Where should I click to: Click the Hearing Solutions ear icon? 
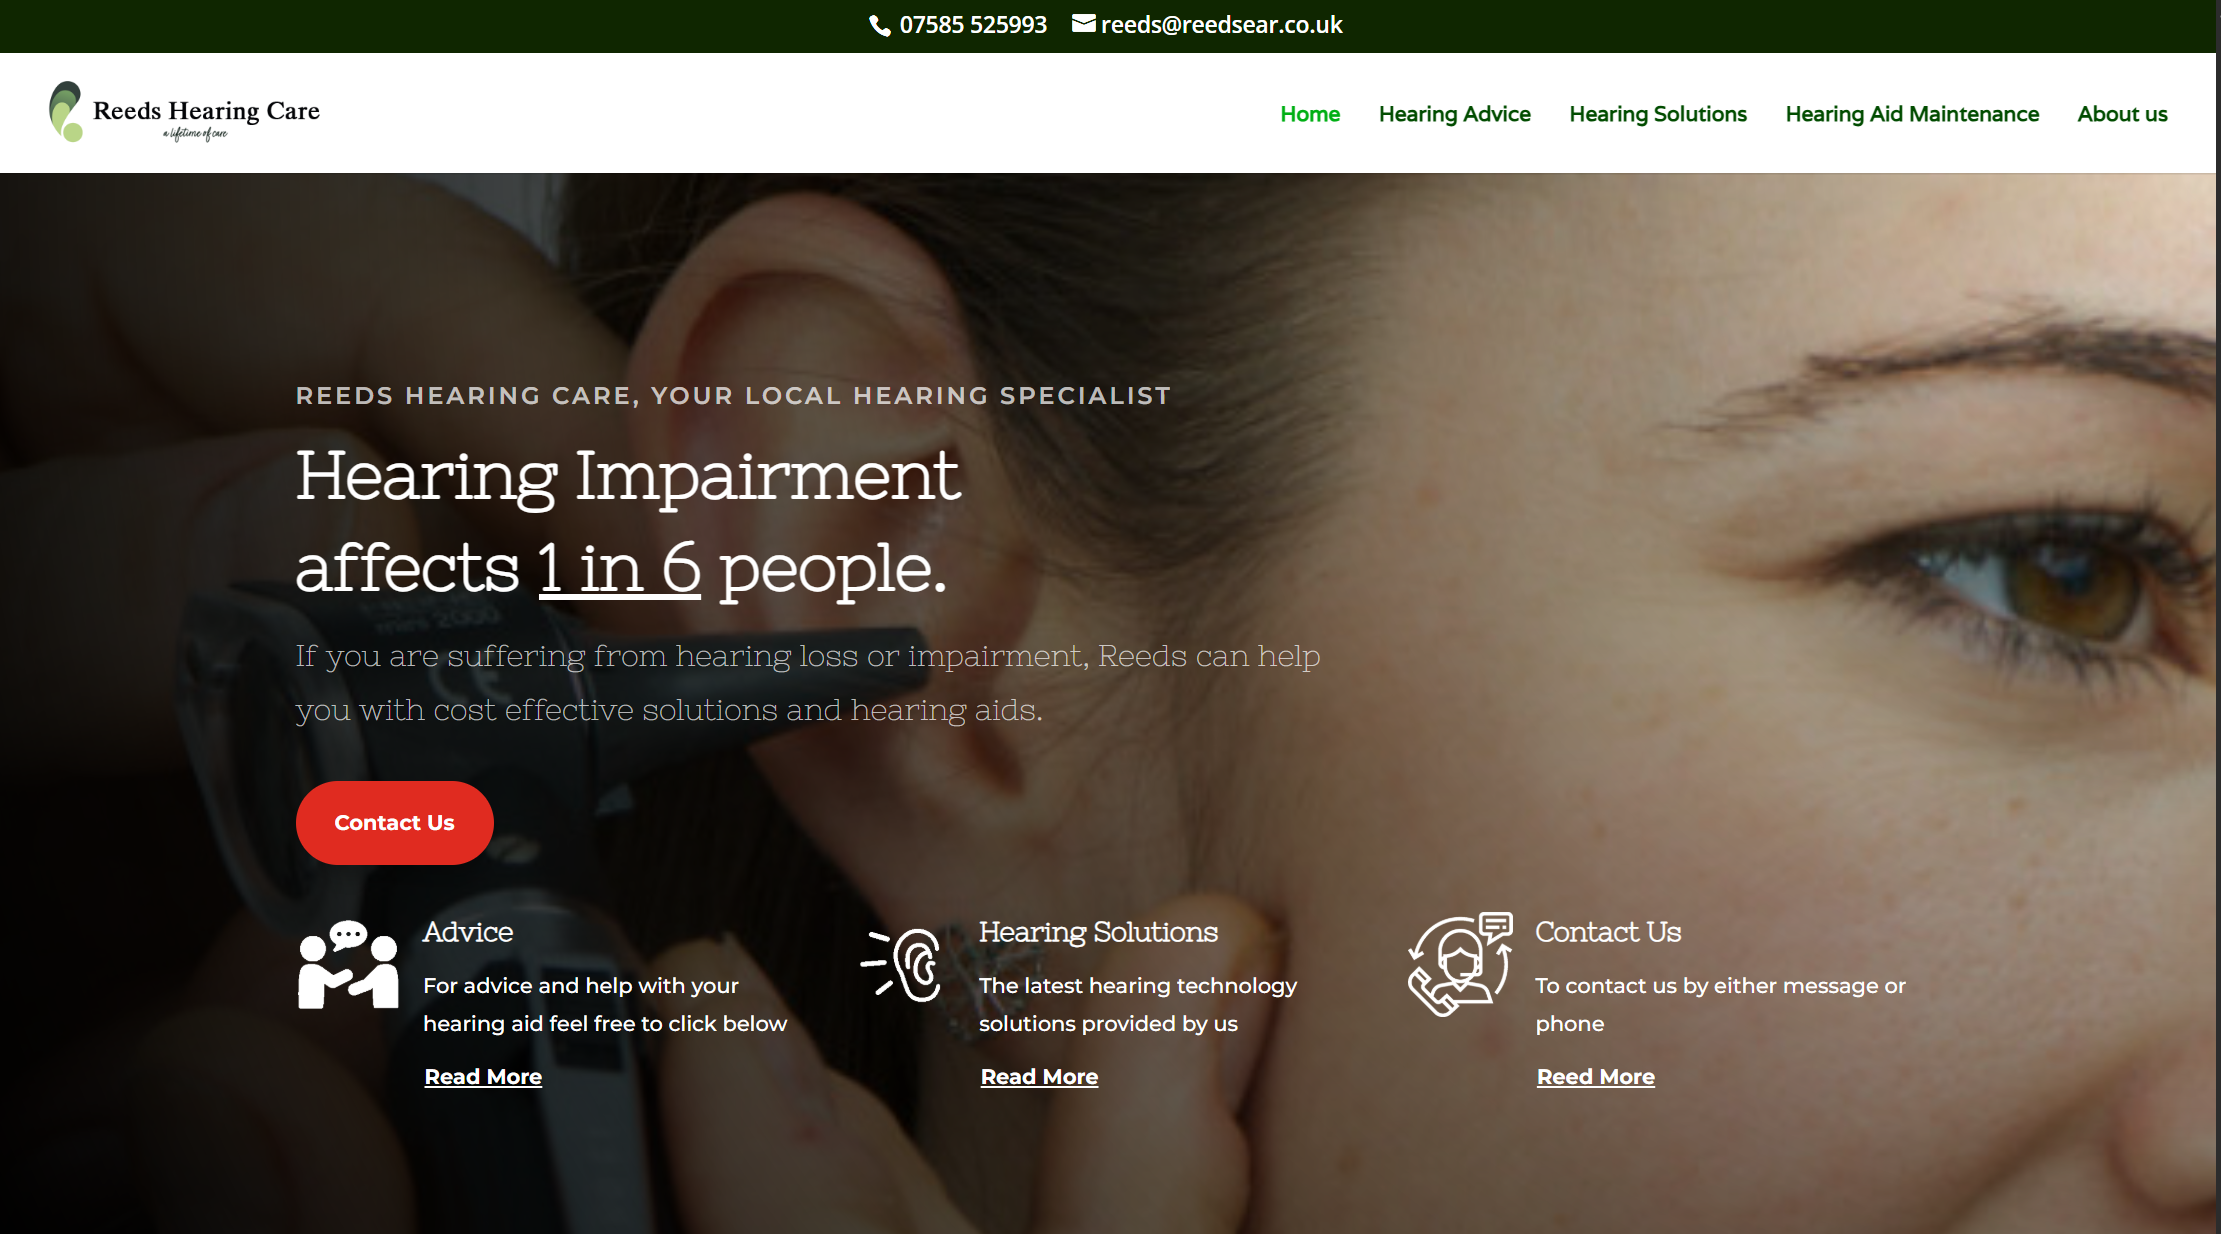tap(901, 965)
